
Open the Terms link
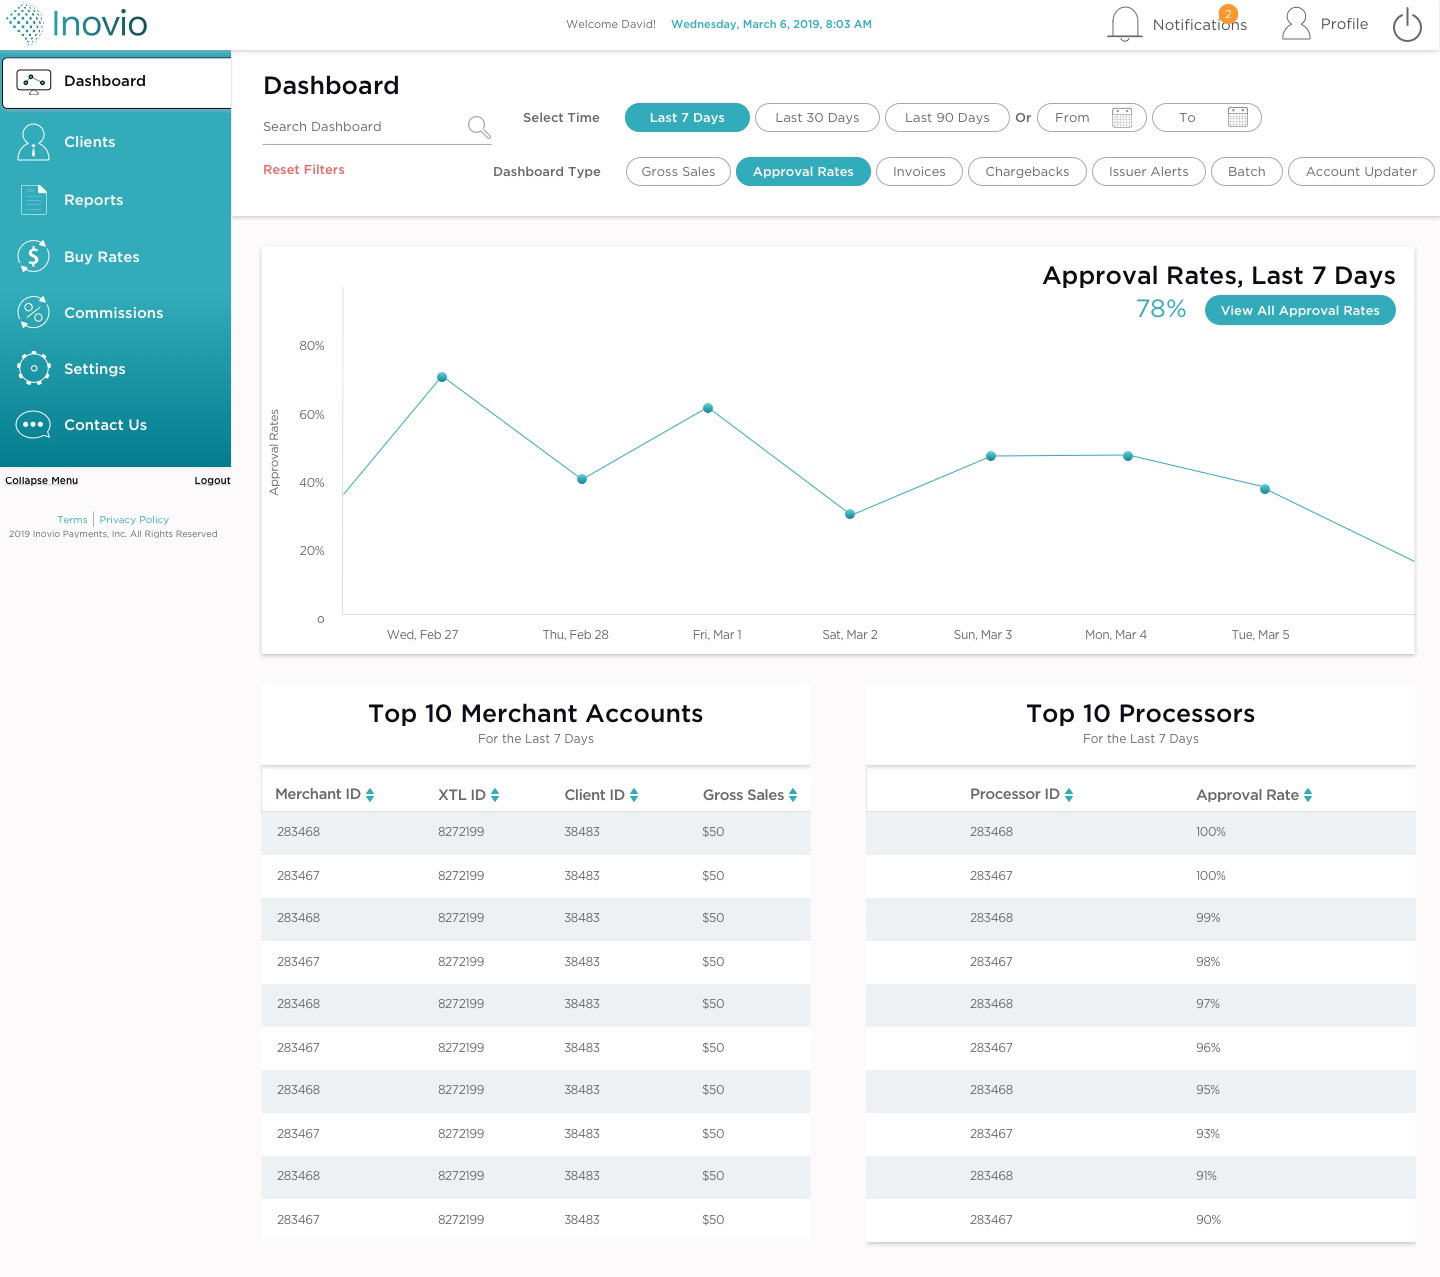(x=72, y=520)
